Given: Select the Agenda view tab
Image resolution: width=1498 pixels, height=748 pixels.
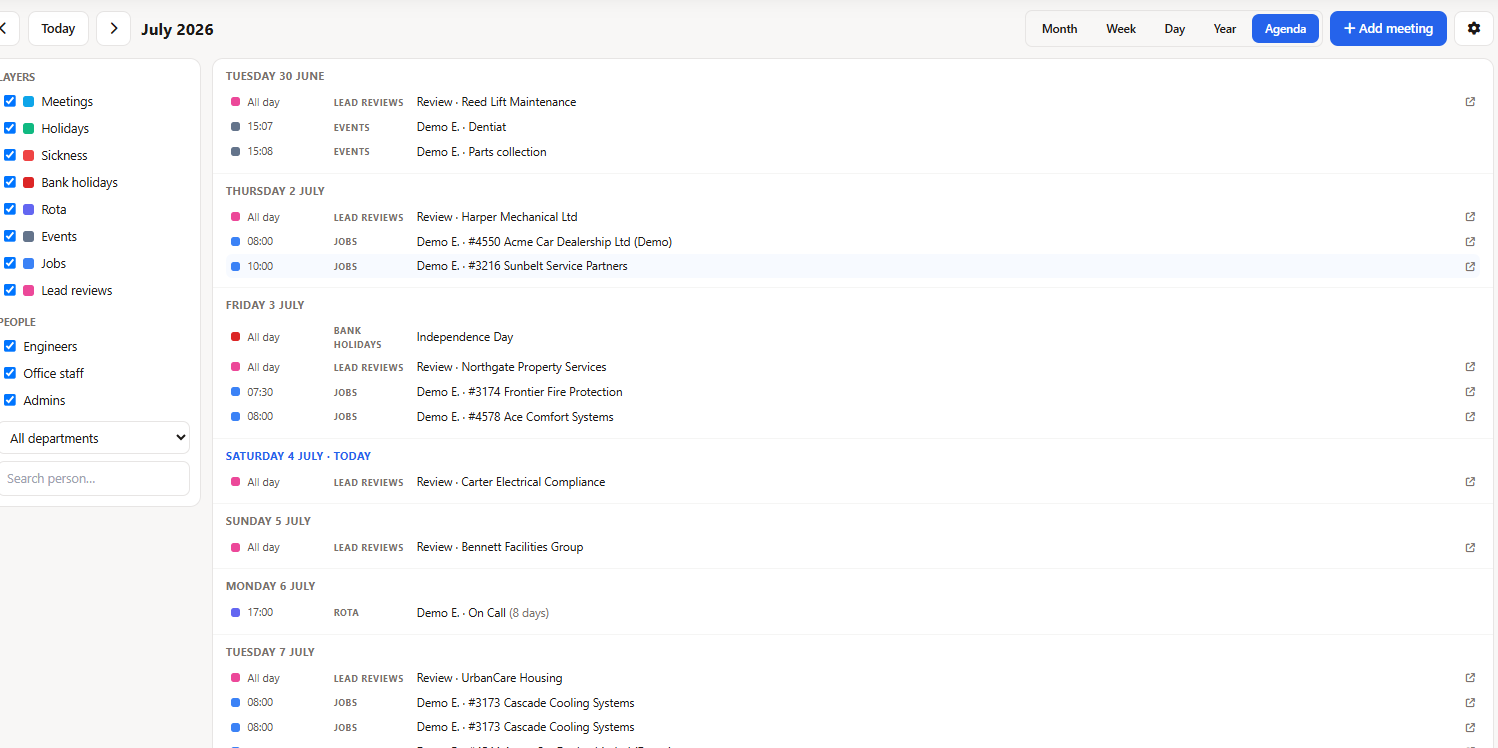Looking at the screenshot, I should (x=1285, y=29).
